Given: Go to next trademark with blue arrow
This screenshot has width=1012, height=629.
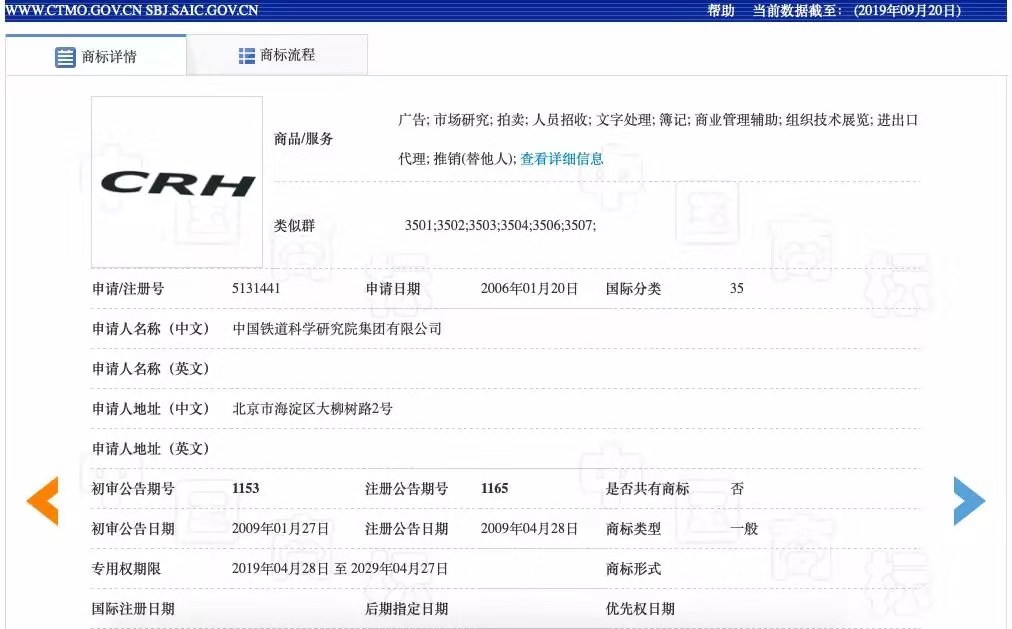Looking at the screenshot, I should click(x=969, y=501).
